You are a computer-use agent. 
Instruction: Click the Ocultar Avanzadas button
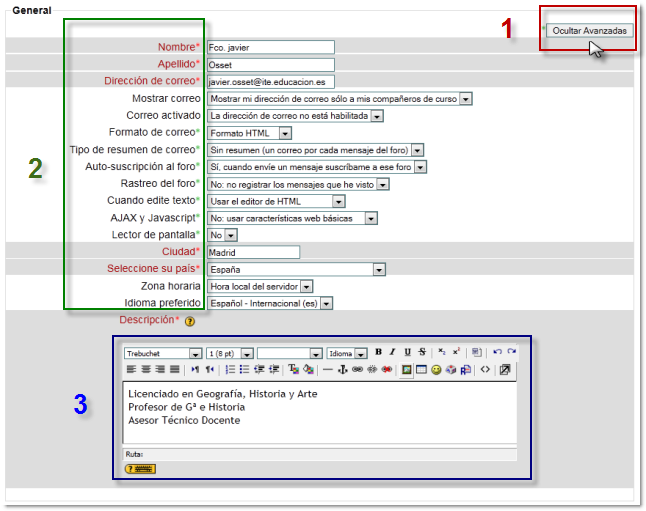(x=590, y=31)
